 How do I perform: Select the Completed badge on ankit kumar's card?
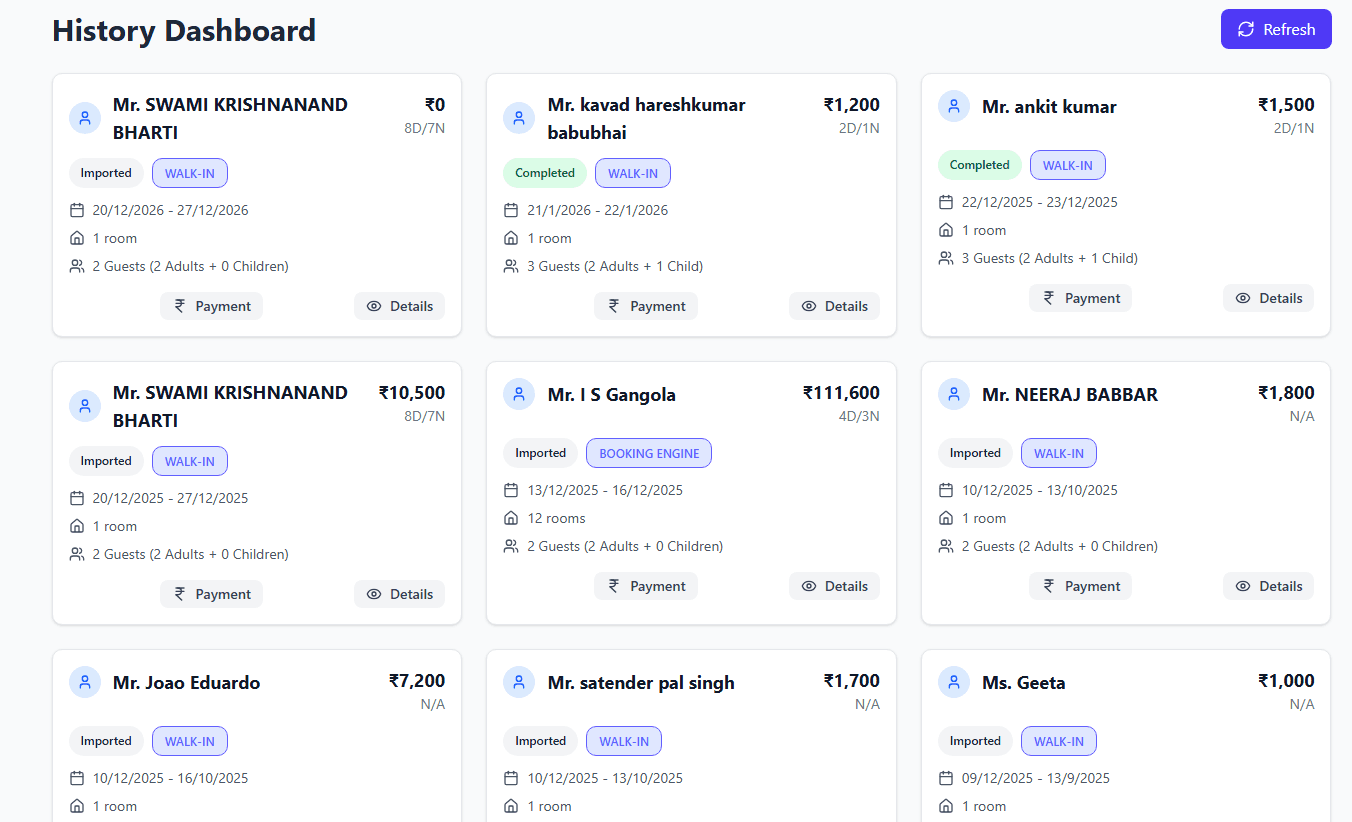[979, 164]
